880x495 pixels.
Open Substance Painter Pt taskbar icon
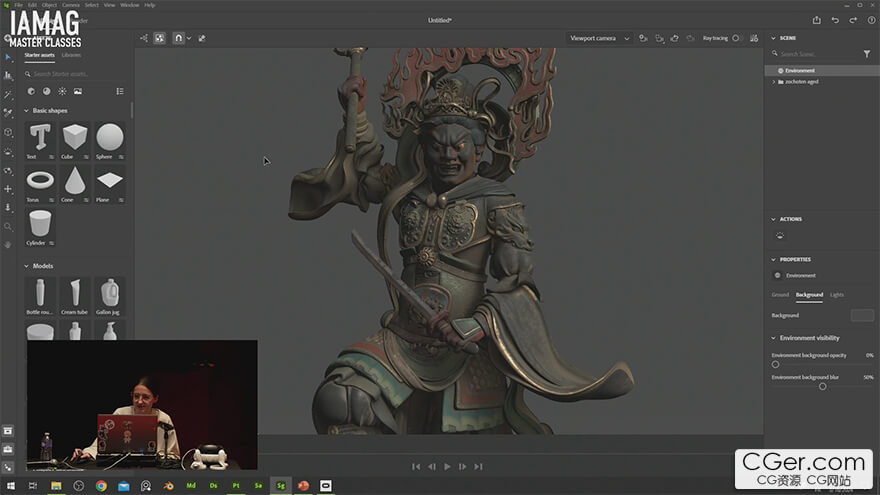pos(236,485)
